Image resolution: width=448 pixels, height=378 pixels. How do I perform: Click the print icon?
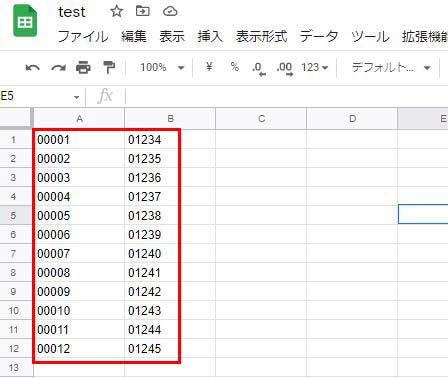(83, 68)
